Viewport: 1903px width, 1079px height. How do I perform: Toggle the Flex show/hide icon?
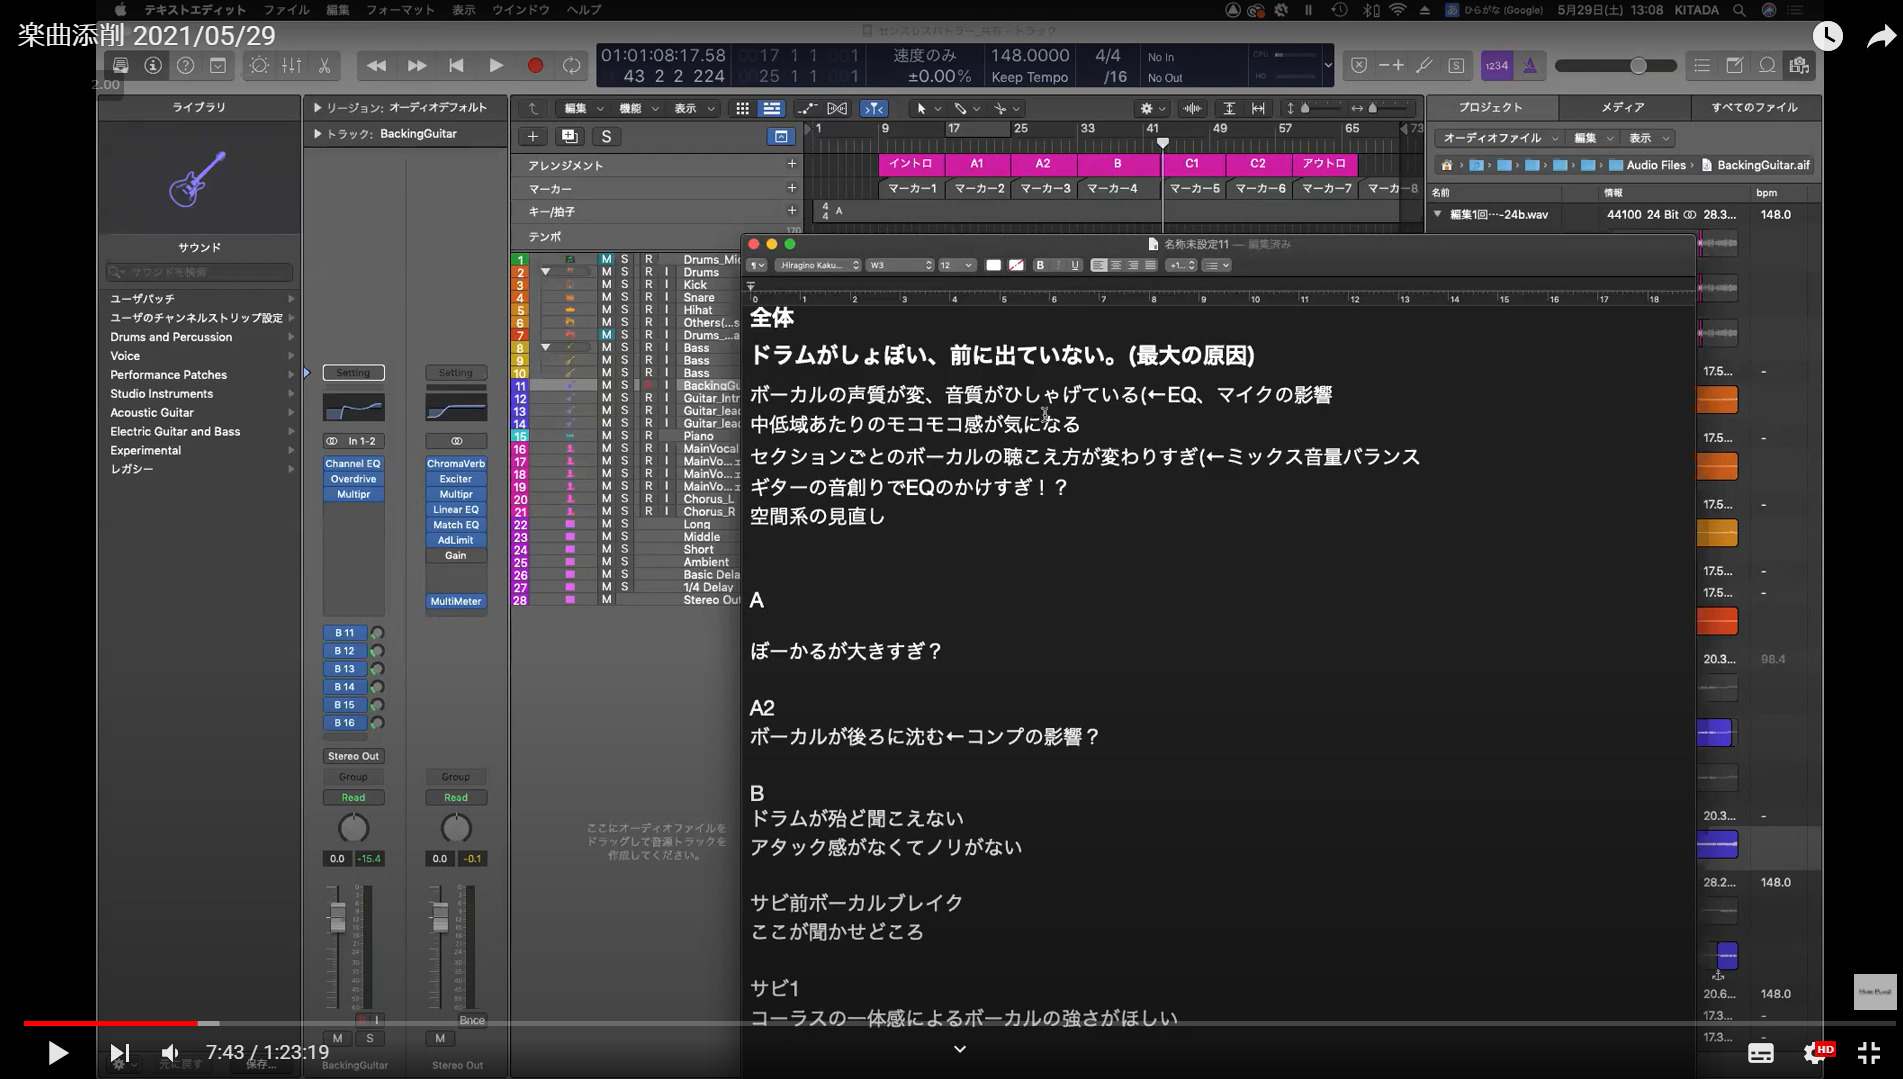pos(838,108)
